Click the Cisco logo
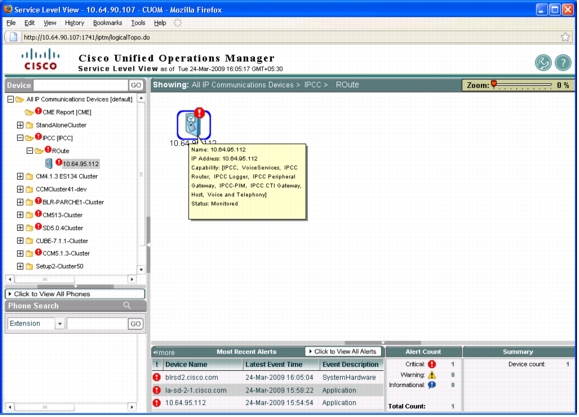Viewport: 579px width, 417px height. click(x=41, y=59)
